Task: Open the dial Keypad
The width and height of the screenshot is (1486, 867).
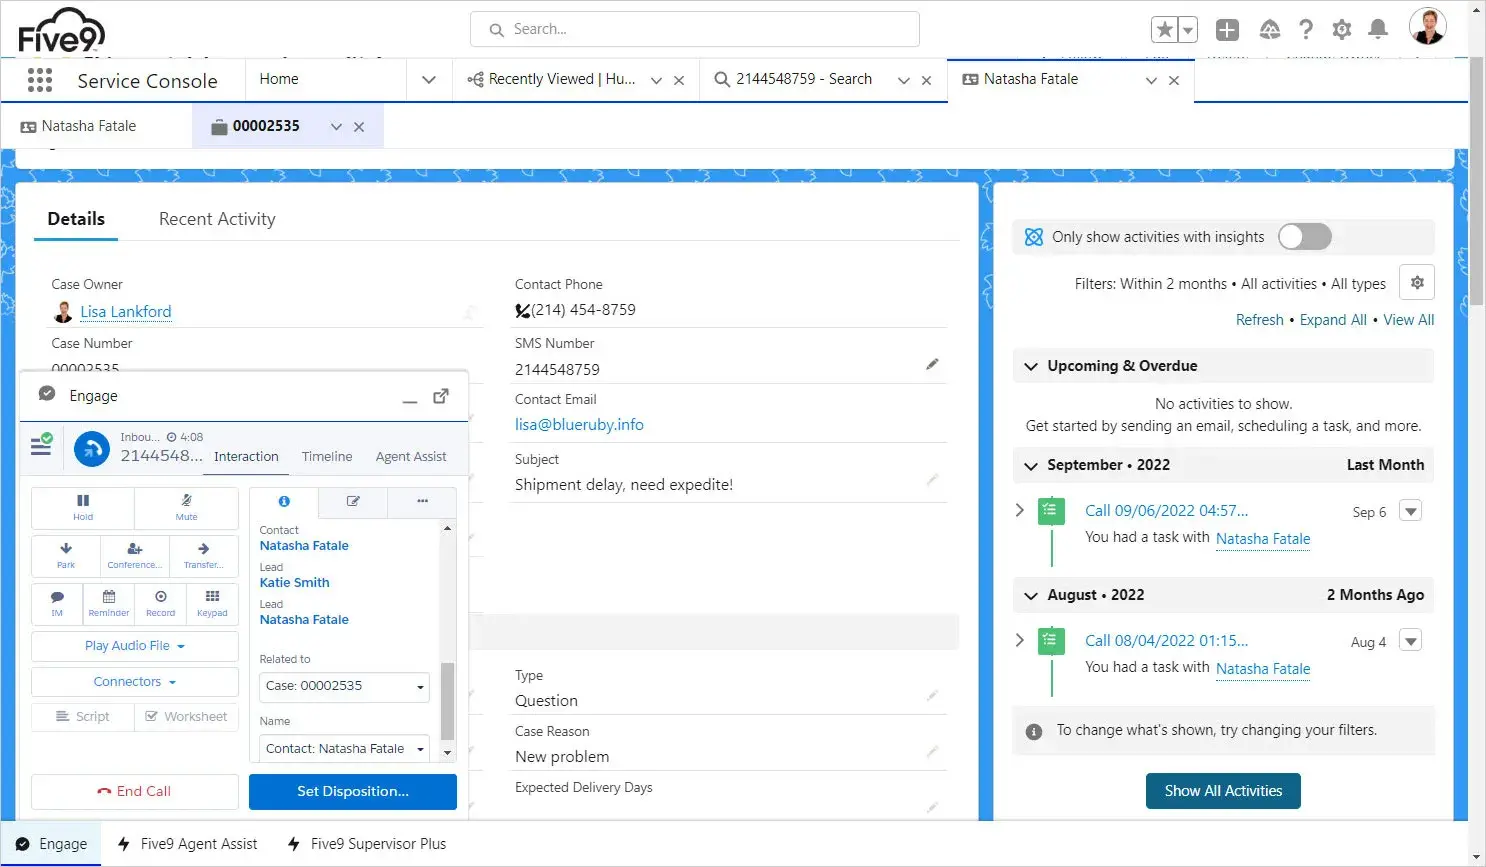Action: click(212, 604)
